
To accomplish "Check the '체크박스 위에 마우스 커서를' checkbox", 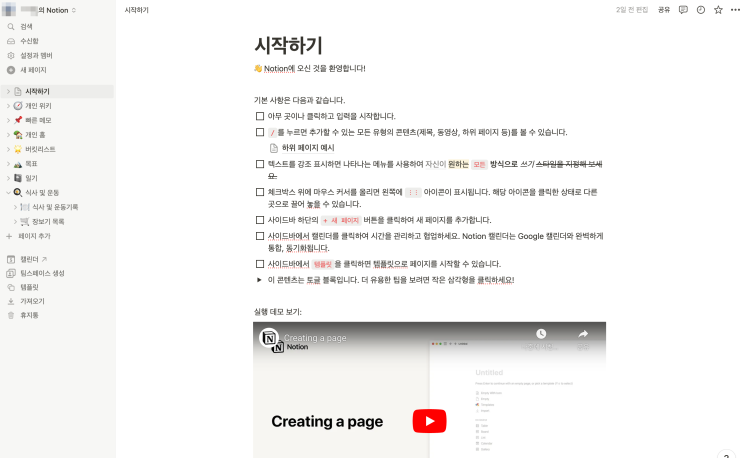I will [260, 192].
